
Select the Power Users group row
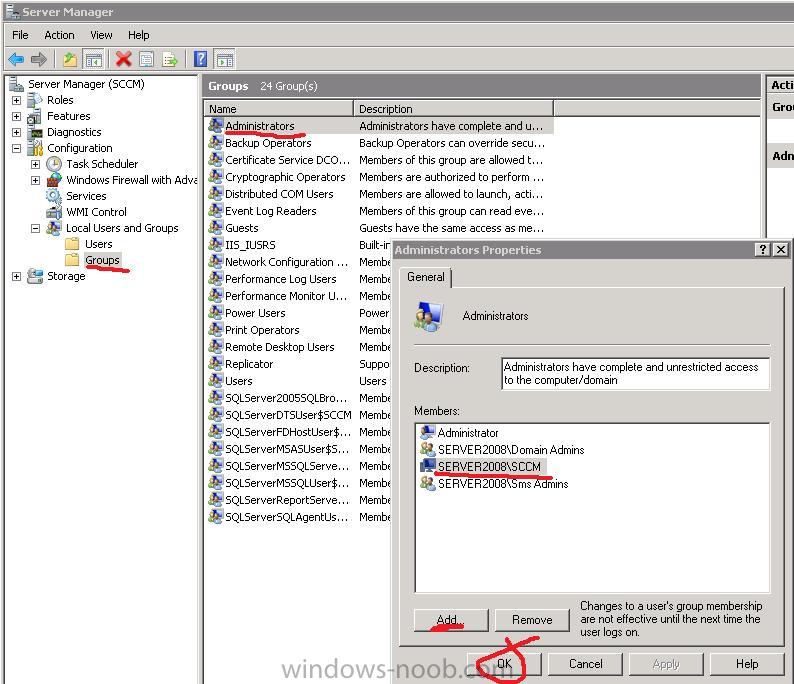(x=255, y=313)
